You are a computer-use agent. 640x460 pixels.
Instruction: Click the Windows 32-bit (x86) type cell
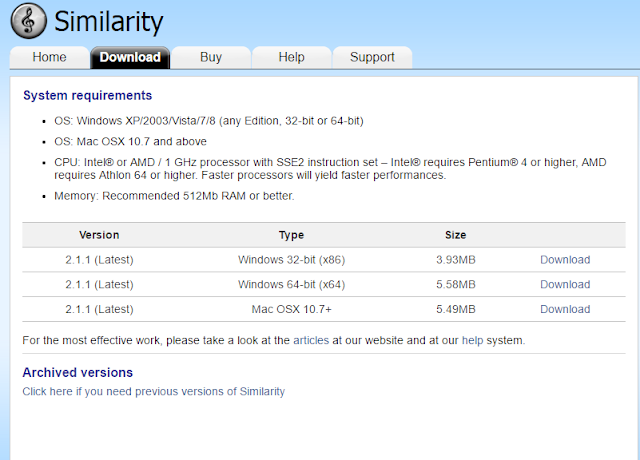[x=291, y=260]
